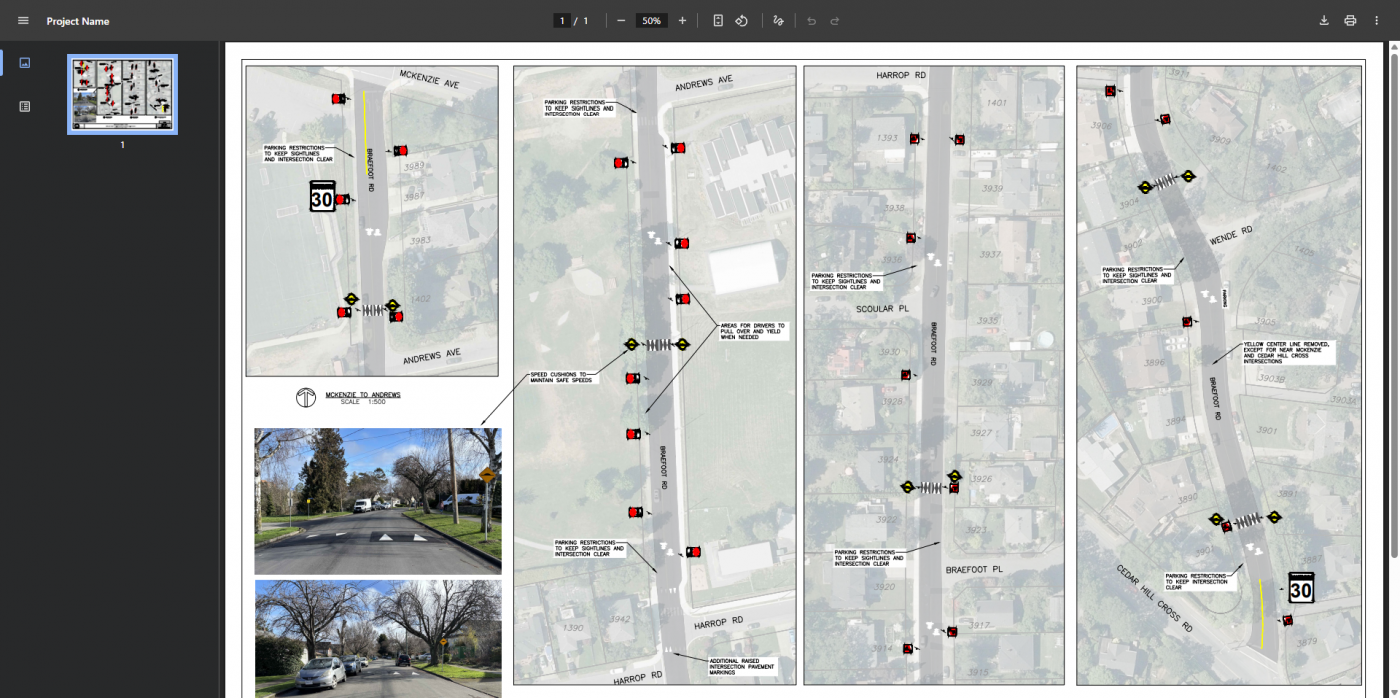
Task: Open the more actions three-dot menu
Action: coord(1376,21)
